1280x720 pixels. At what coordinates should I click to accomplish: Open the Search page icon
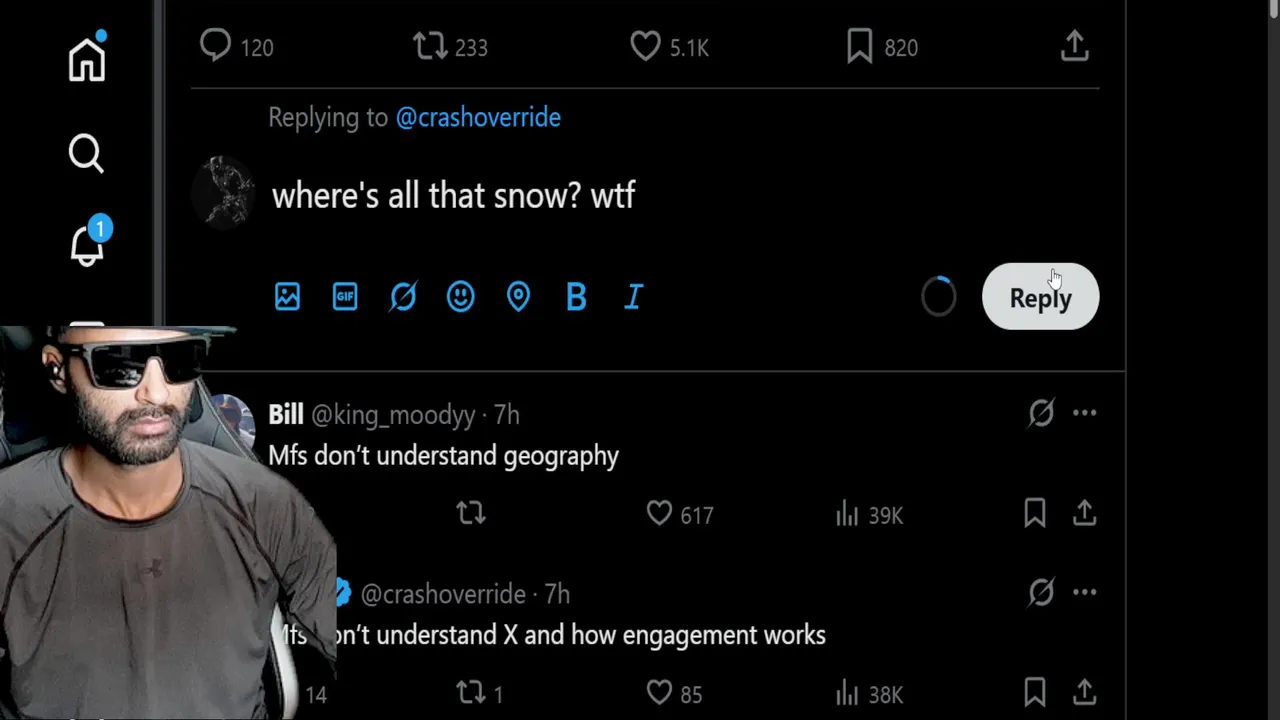(x=86, y=154)
